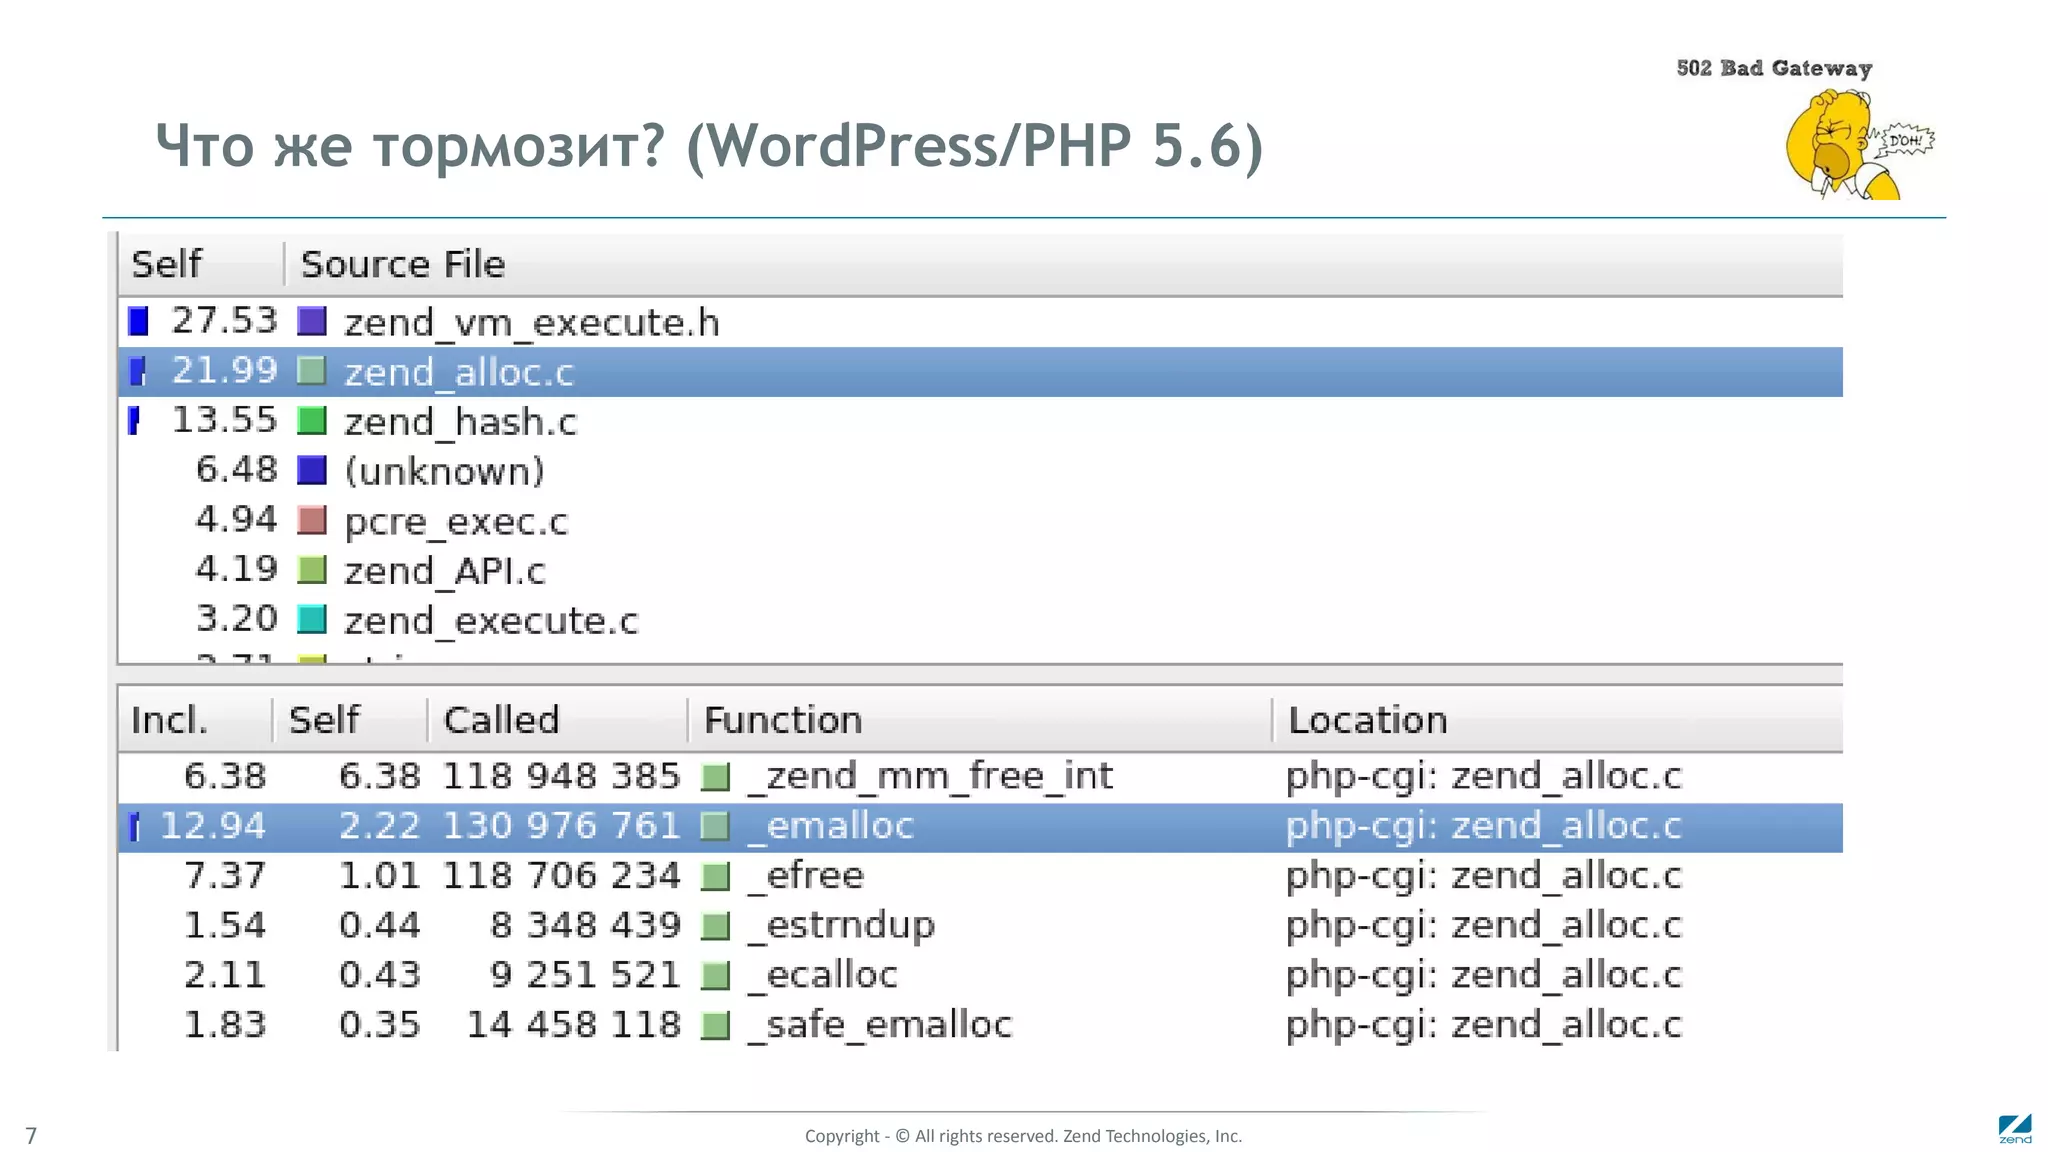The image size is (2048, 1152).
Task: Click the green swatch beside zend_hash.c
Action: pyautogui.click(x=312, y=421)
